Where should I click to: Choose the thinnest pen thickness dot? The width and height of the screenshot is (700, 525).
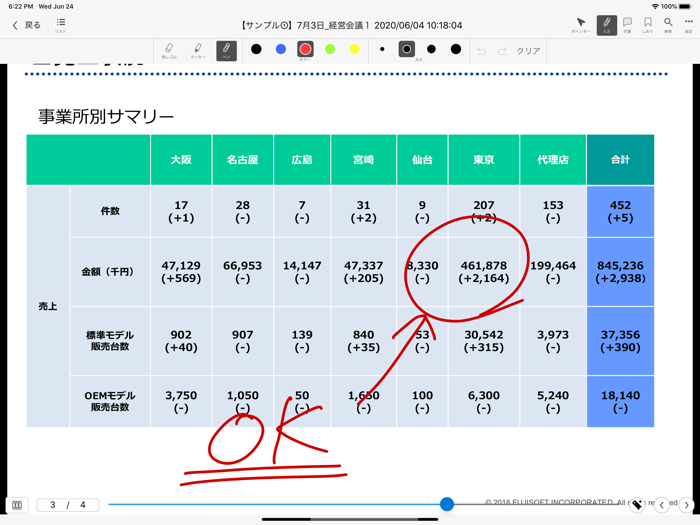(382, 49)
